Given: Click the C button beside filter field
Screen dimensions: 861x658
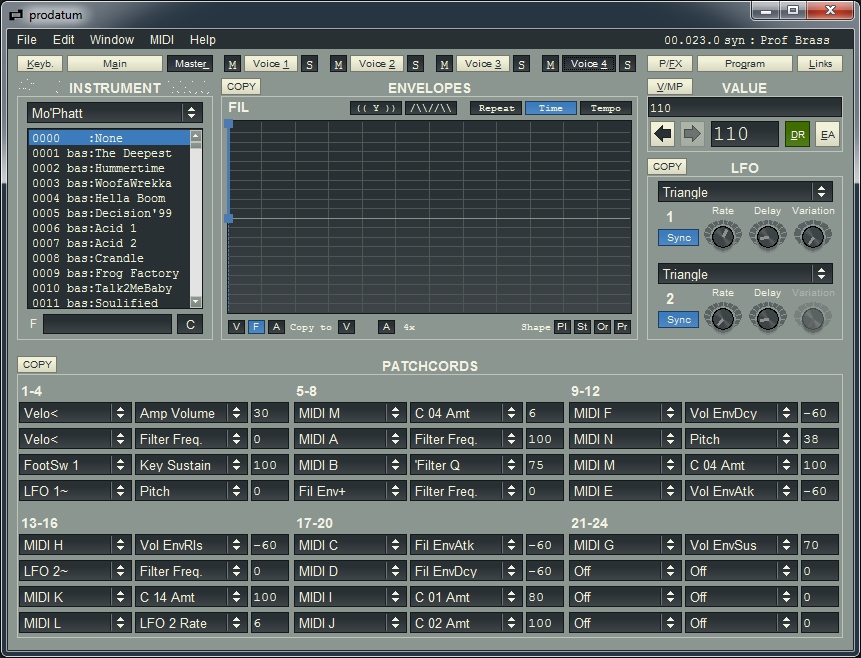Looking at the screenshot, I should click(190, 324).
